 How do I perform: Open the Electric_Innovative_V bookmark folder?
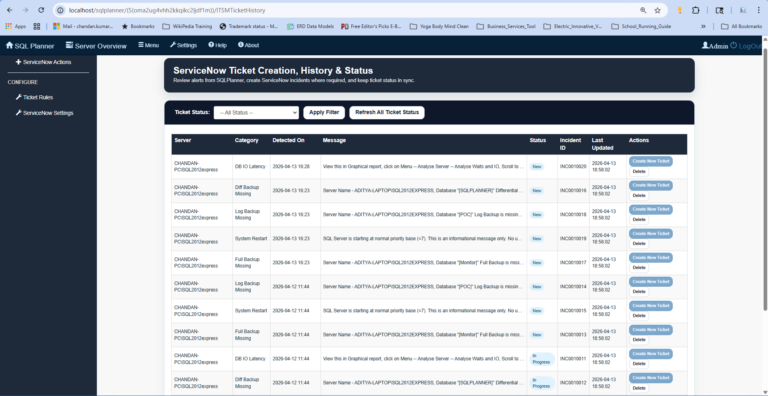point(573,26)
